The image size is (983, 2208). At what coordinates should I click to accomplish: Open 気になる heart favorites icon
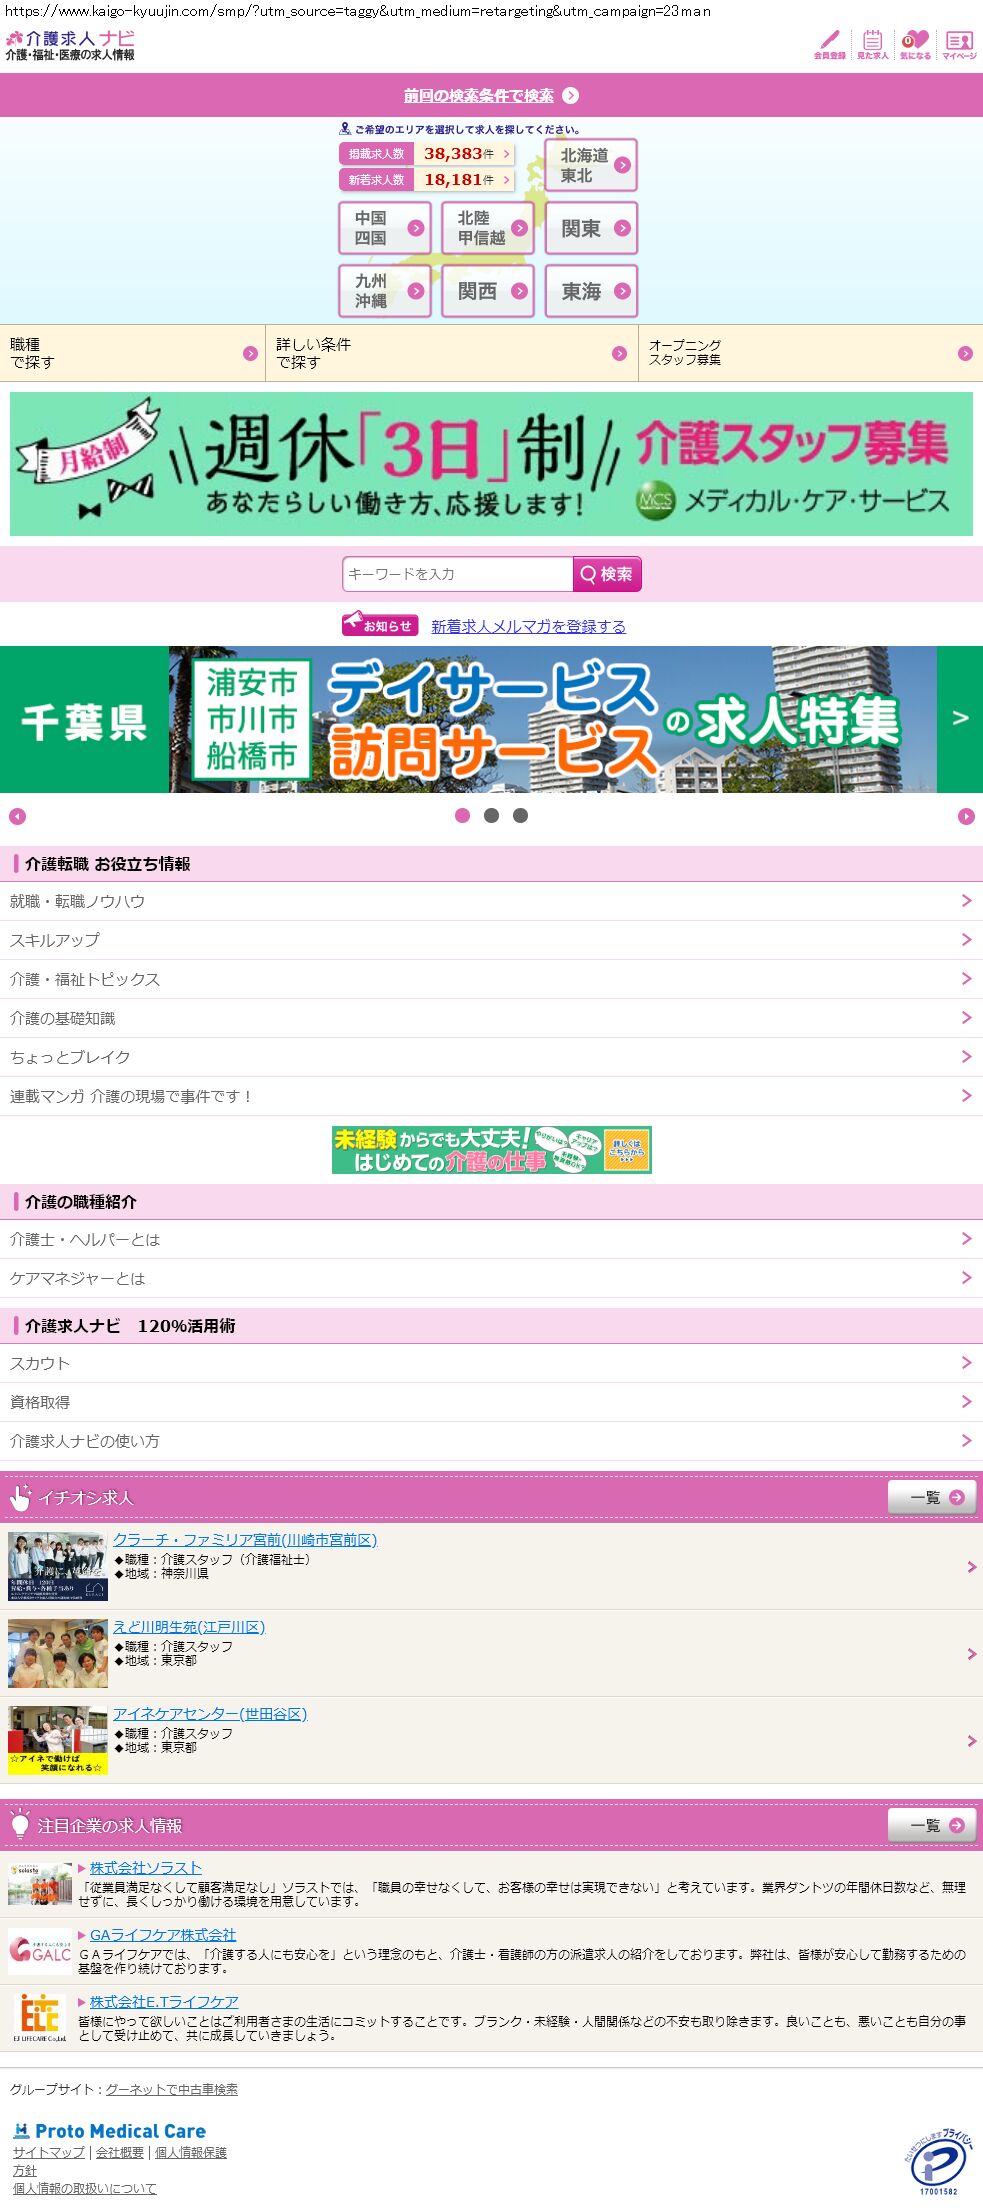[x=915, y=44]
